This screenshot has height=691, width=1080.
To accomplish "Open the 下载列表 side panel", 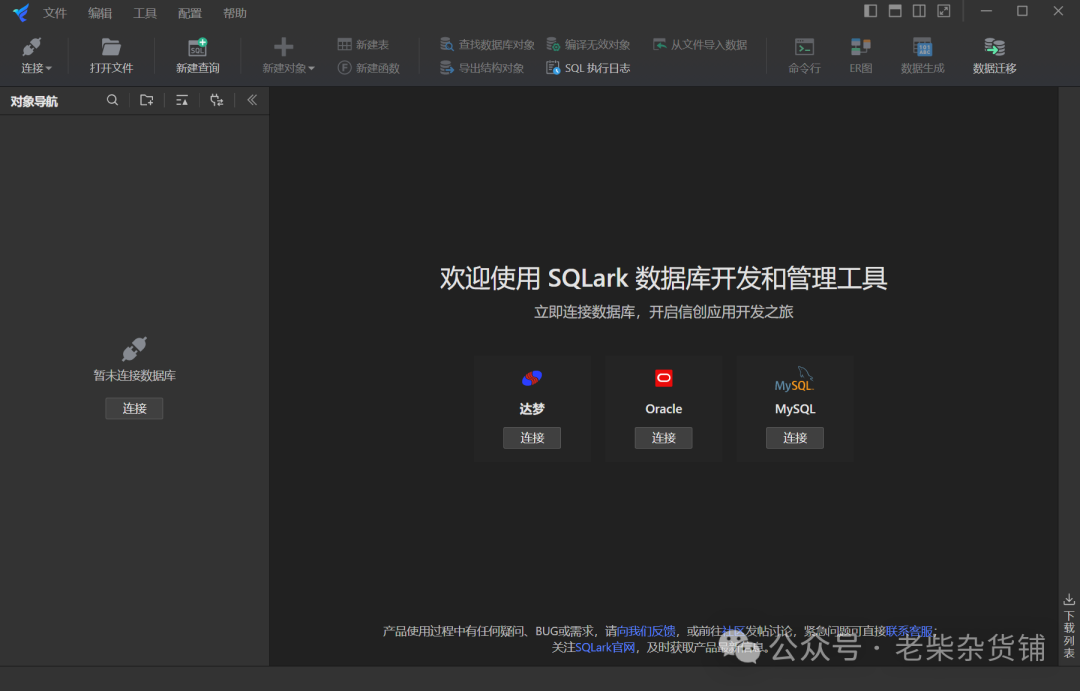I will click(x=1069, y=626).
